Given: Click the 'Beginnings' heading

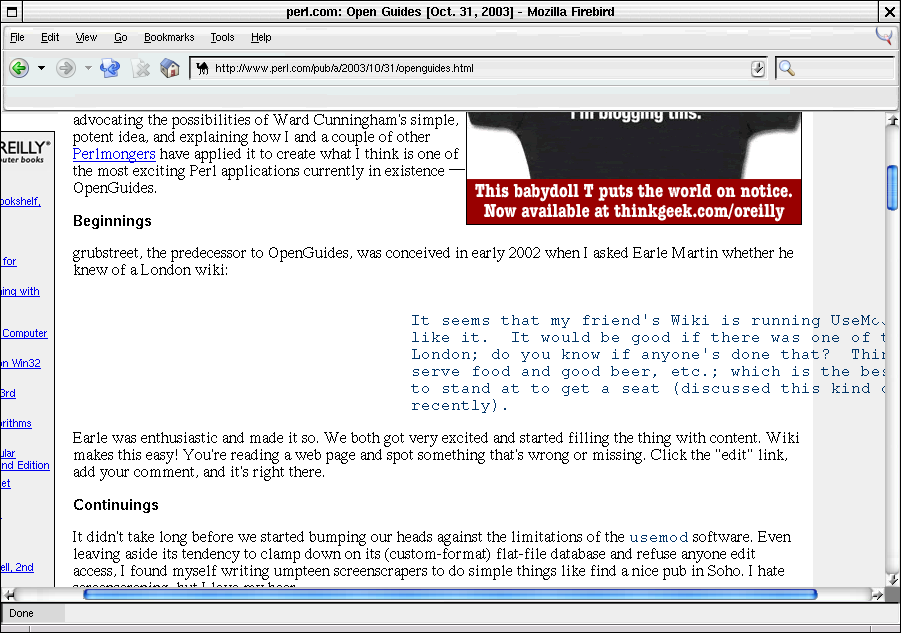Looking at the screenshot, I should coord(112,221).
